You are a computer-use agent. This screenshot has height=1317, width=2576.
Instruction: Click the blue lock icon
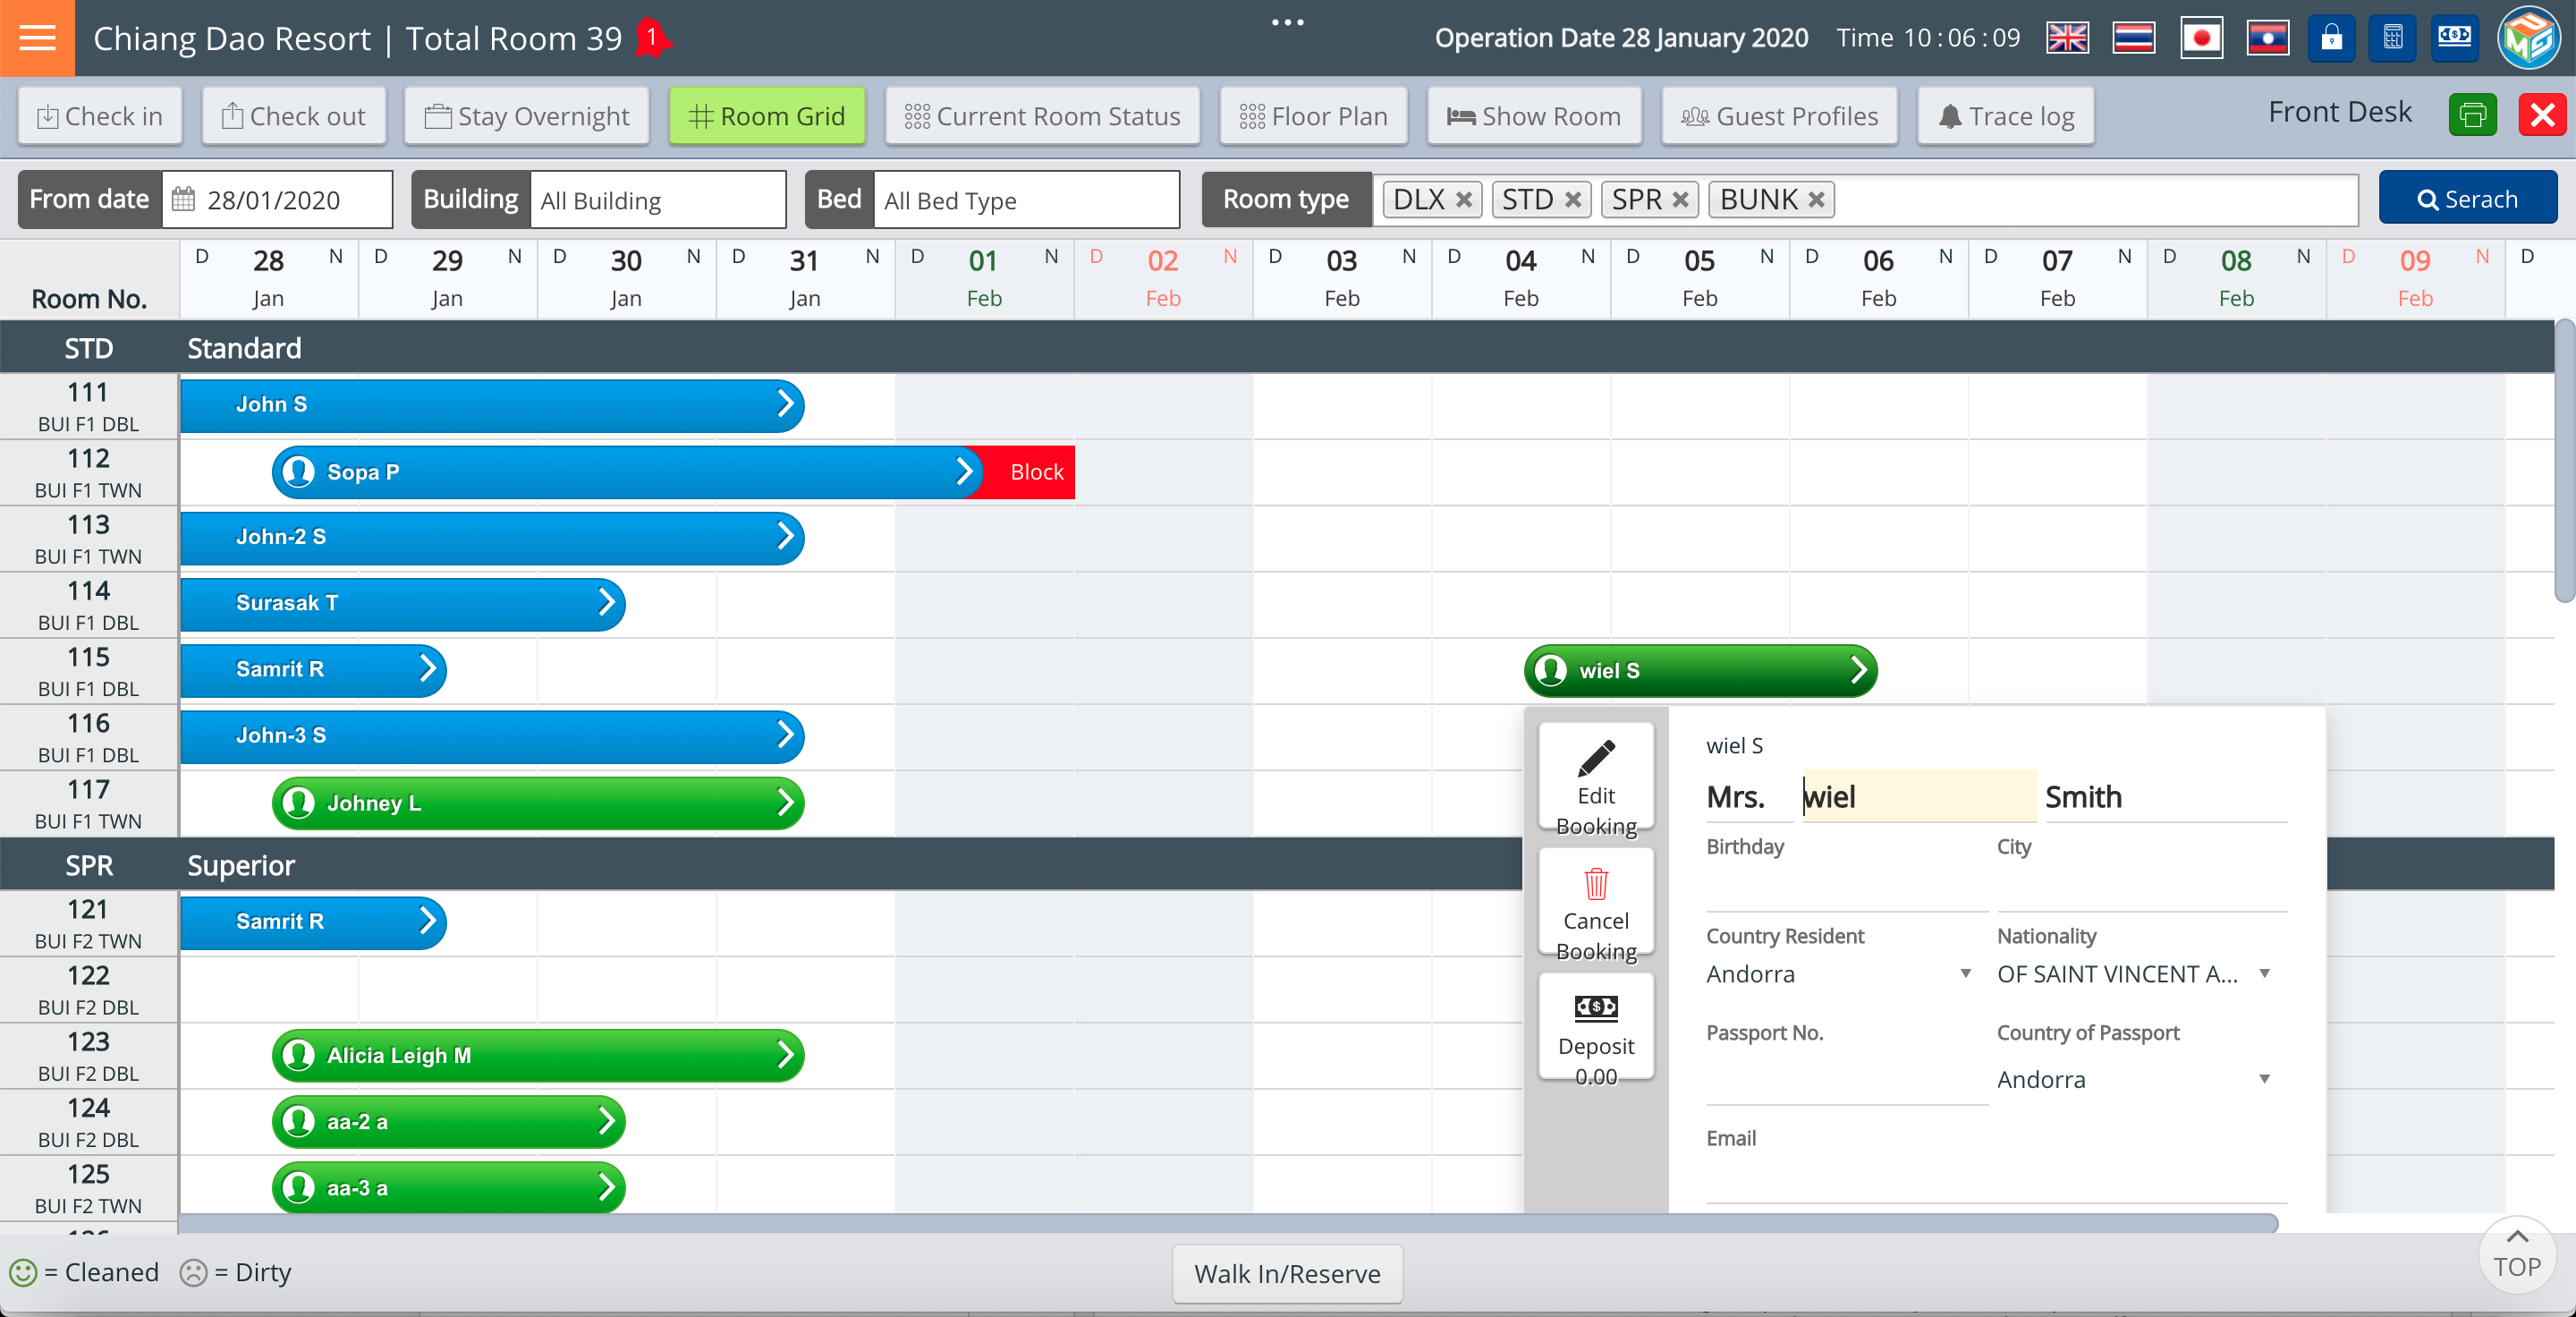(x=2331, y=38)
